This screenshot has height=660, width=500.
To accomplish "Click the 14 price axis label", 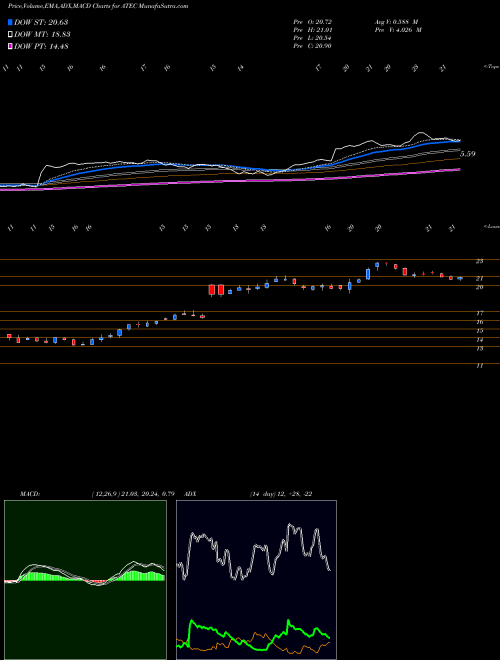I will 479,340.
